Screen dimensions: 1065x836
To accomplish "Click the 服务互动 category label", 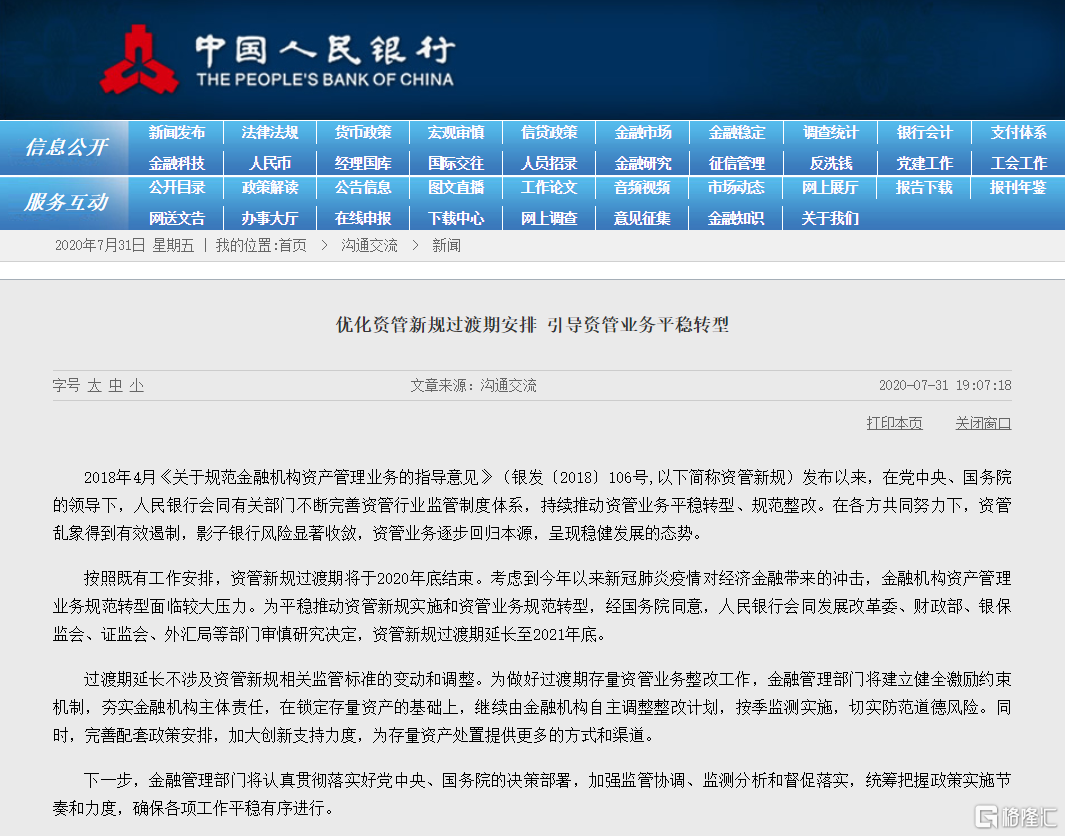I will point(66,202).
